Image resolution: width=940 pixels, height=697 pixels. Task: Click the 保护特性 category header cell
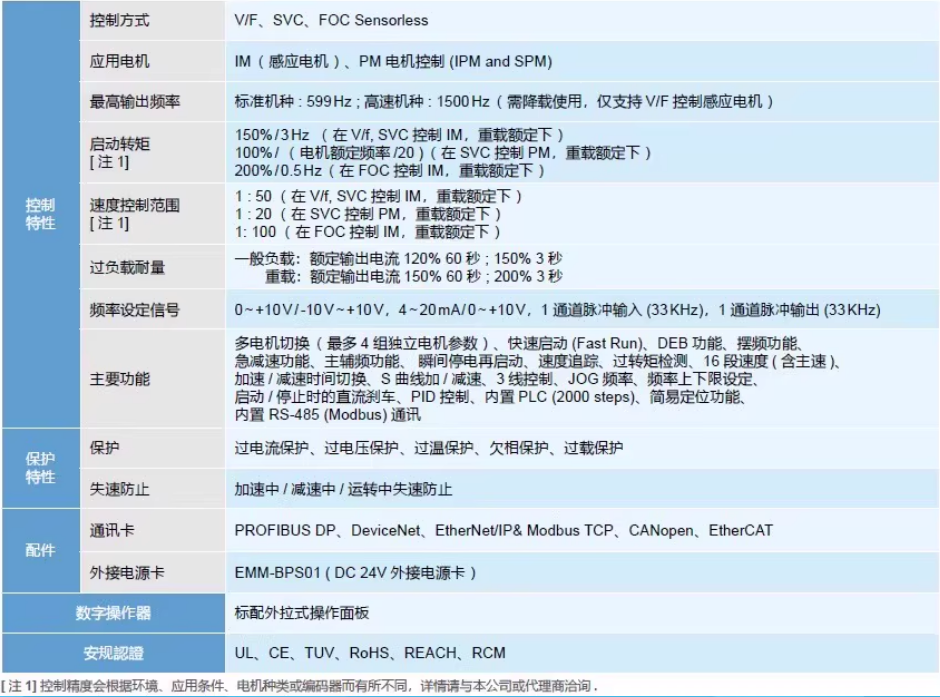pos(40,468)
